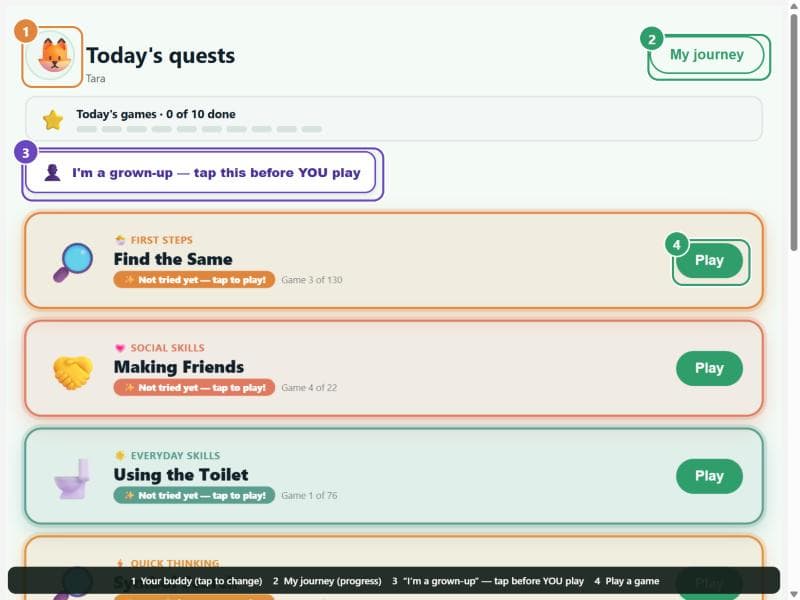Click the name 'Tara' under the heading

click(x=95, y=78)
